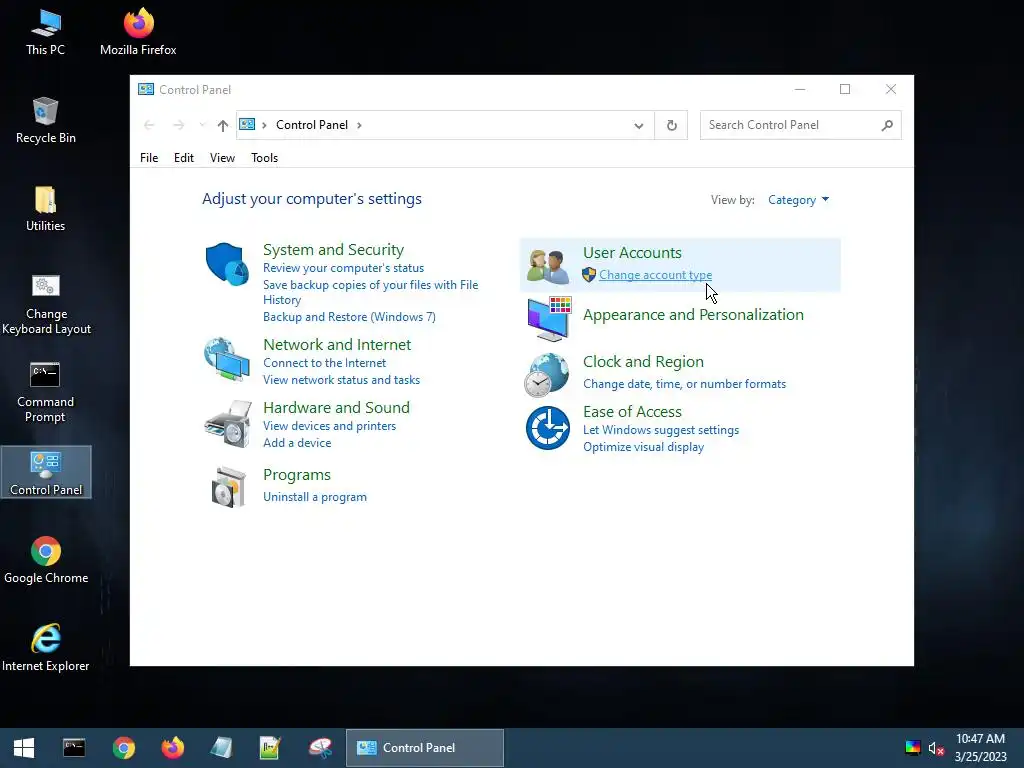The image size is (1024, 768).
Task: Open the paint tool icon on taskbar
Action: coord(320,748)
